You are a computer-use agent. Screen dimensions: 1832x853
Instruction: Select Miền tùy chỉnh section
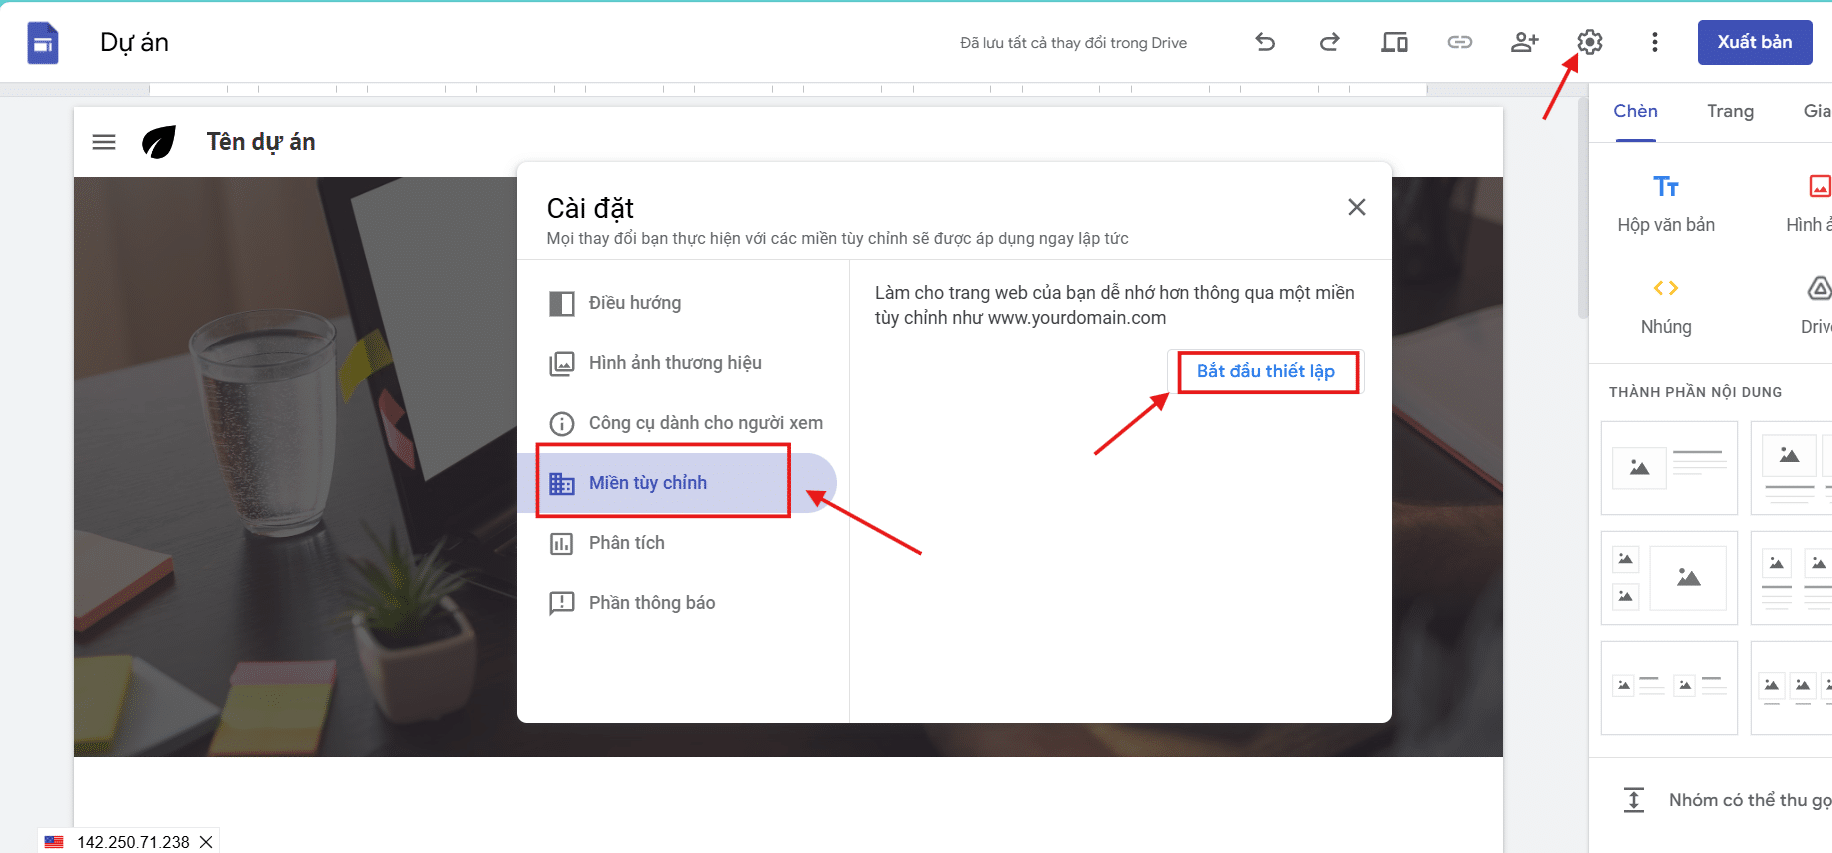point(677,483)
